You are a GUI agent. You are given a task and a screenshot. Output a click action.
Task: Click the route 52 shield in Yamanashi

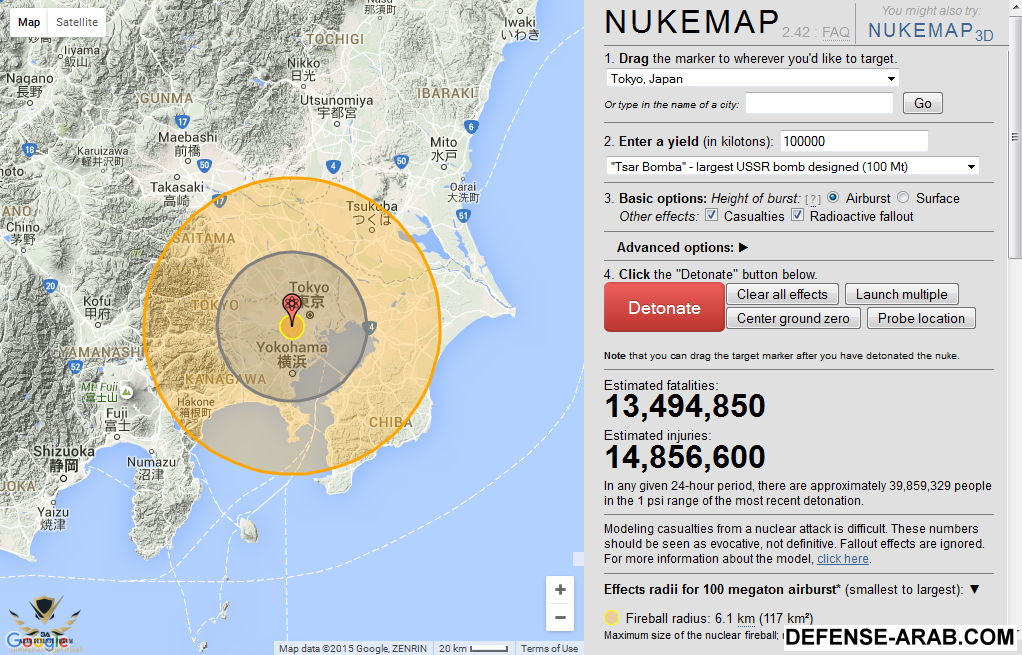pos(76,367)
